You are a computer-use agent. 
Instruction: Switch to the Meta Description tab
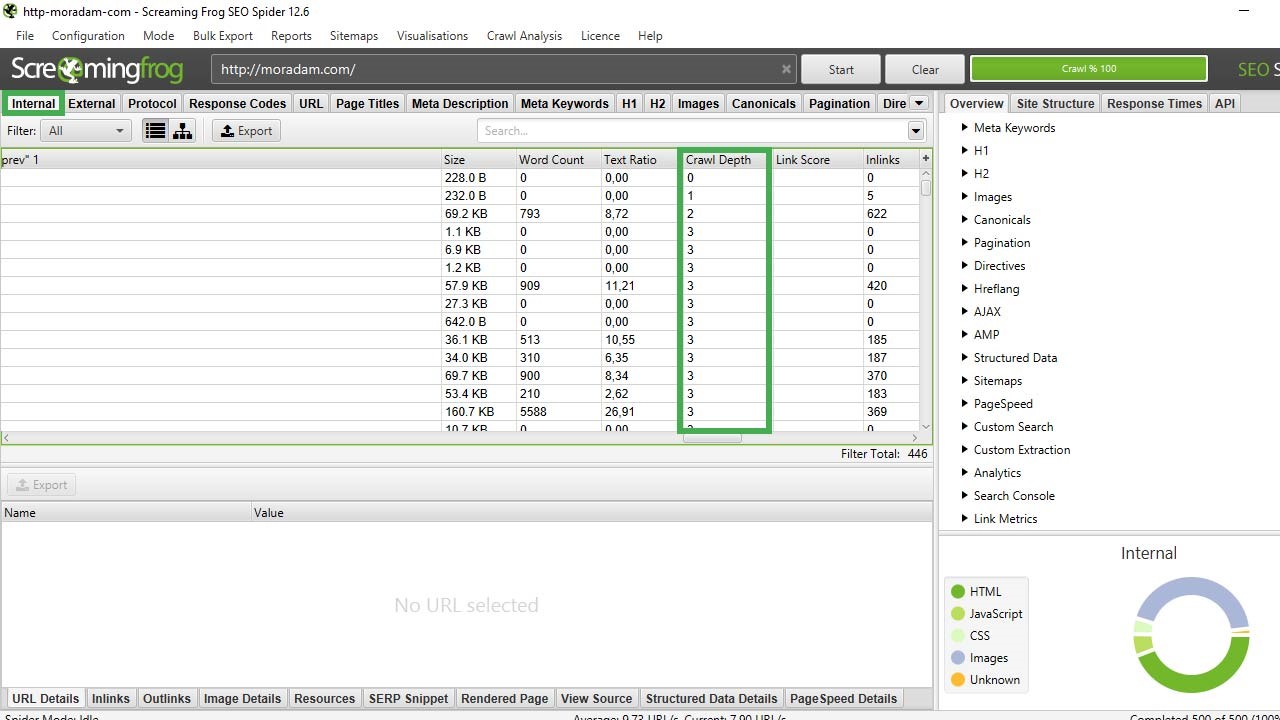coord(460,103)
